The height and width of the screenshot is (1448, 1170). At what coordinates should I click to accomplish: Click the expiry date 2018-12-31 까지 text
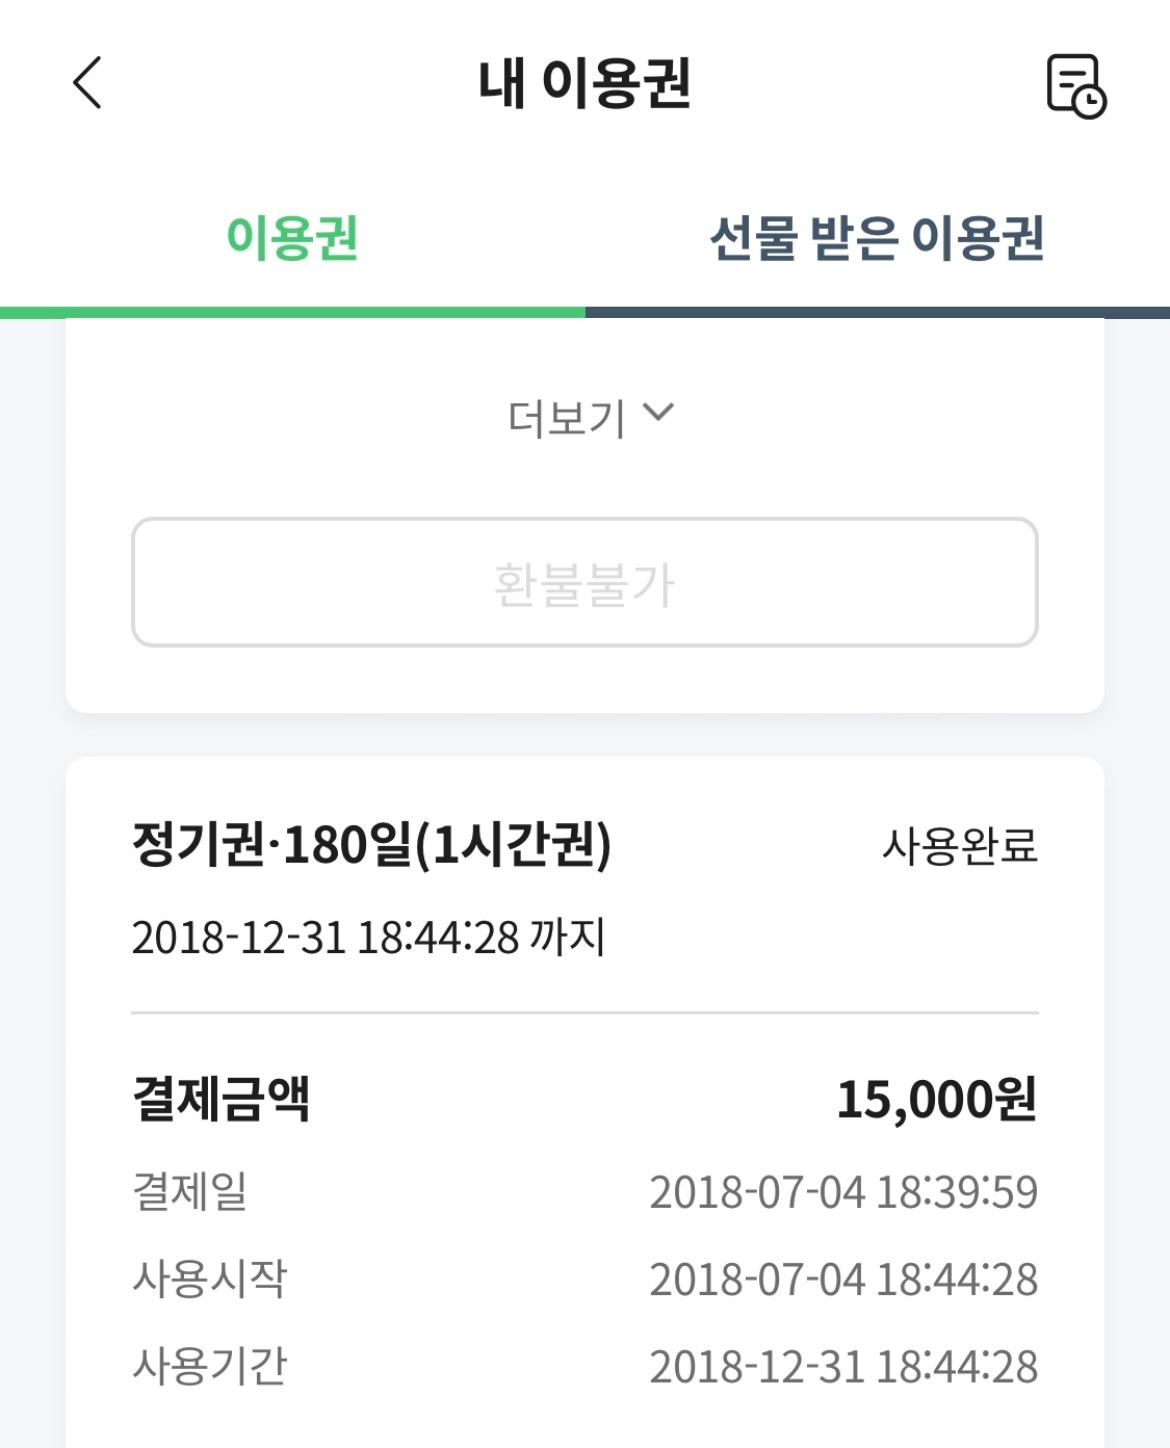coord(368,938)
